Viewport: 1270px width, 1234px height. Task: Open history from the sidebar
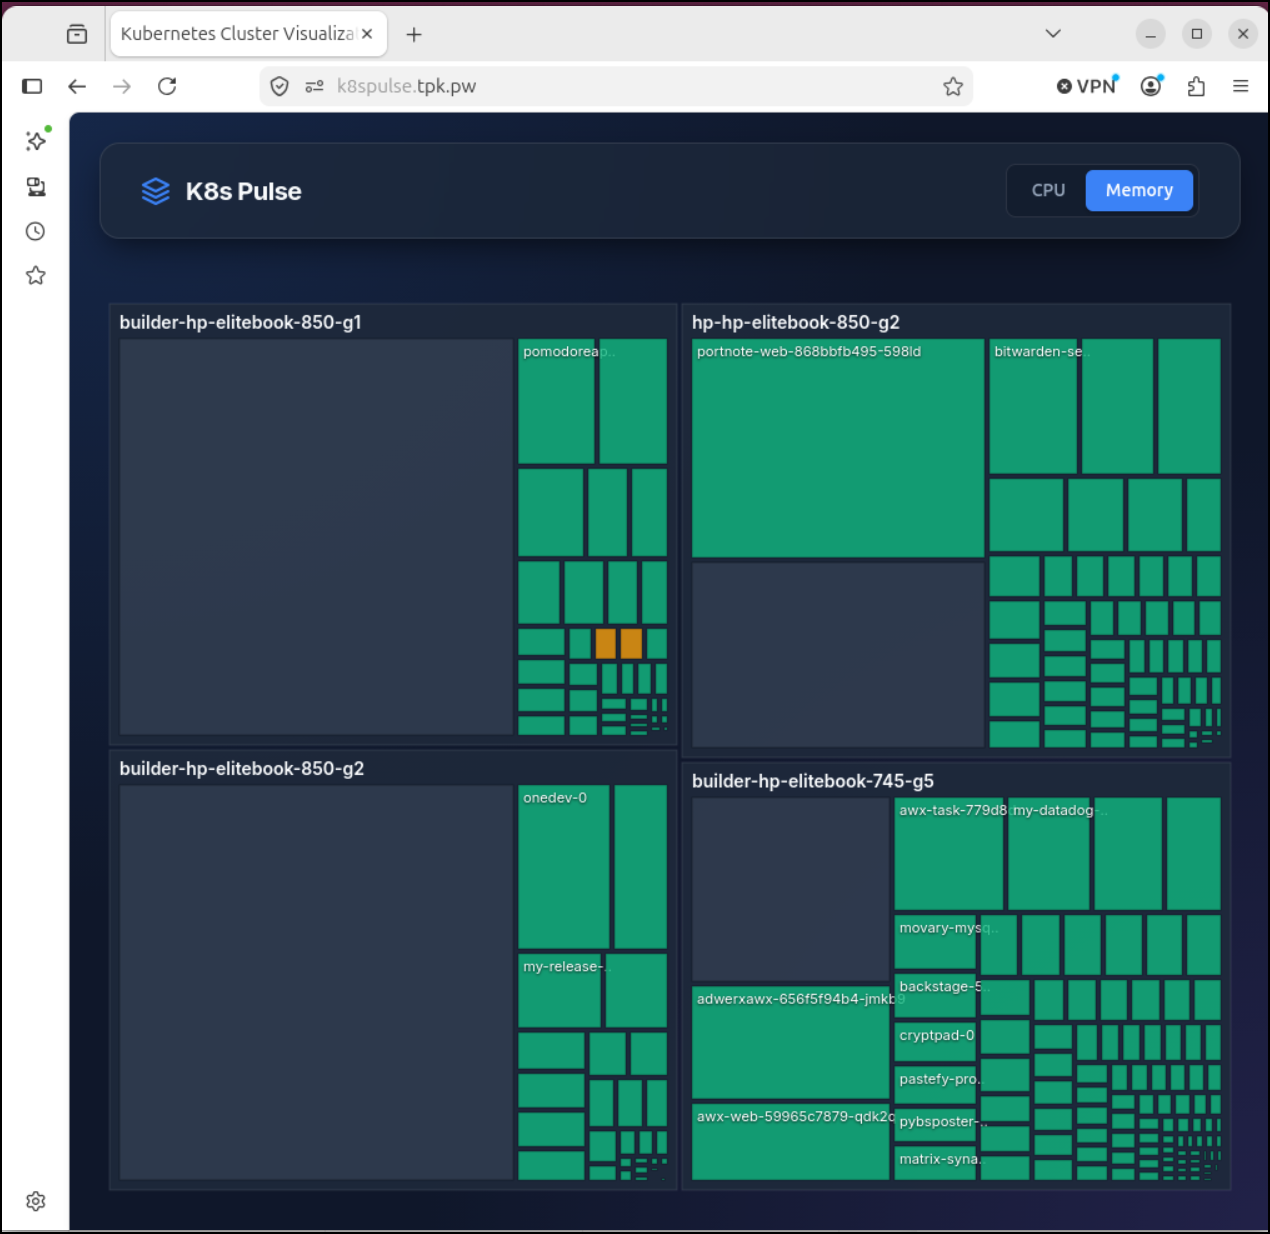click(36, 232)
